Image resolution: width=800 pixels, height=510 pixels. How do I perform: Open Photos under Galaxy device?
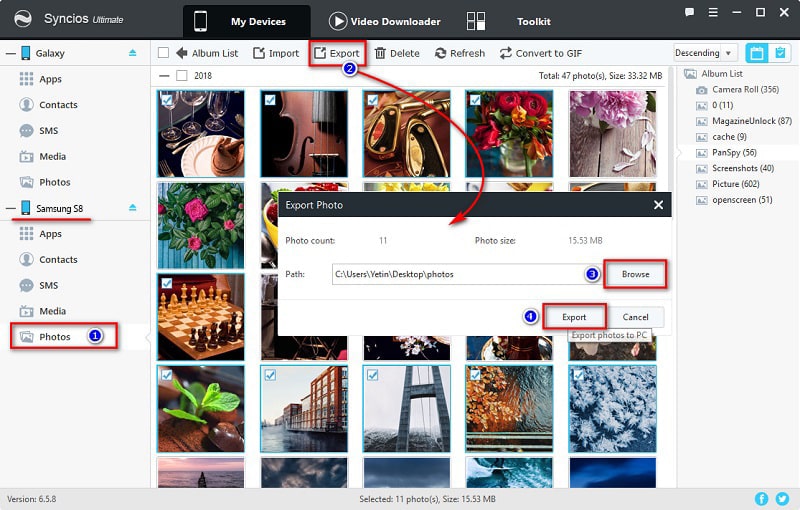(55, 182)
